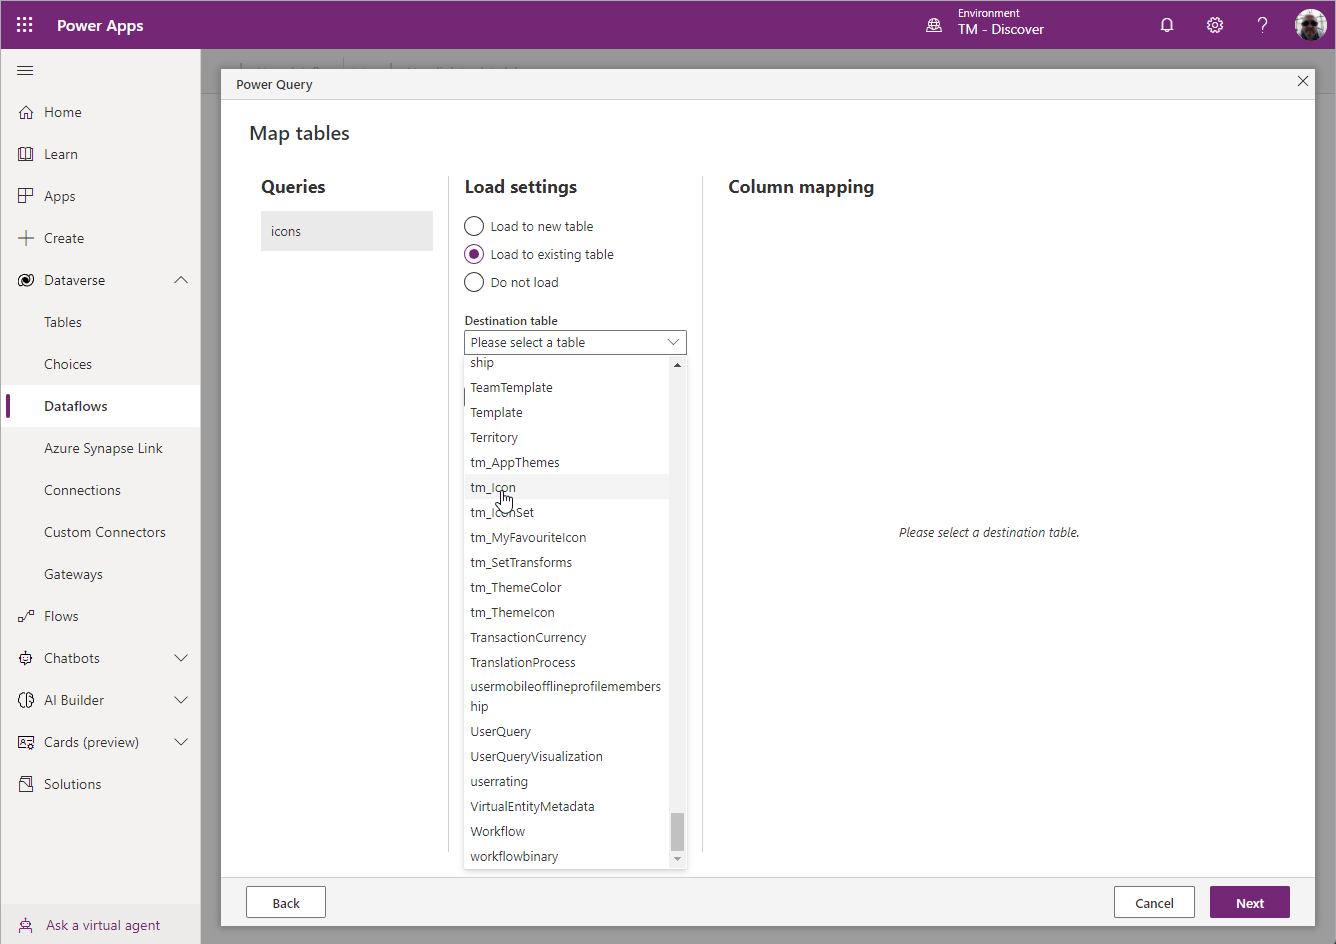Choose tm_ThemeColor from the list
1336x944 pixels.
567,587
